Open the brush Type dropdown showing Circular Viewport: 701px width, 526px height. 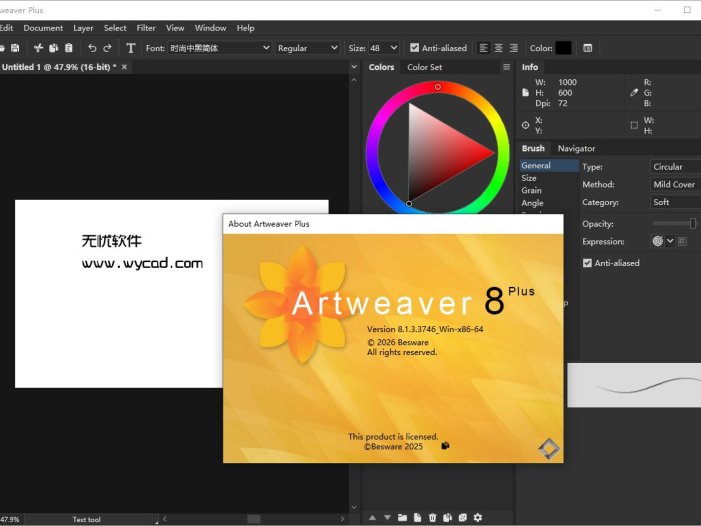click(676, 167)
